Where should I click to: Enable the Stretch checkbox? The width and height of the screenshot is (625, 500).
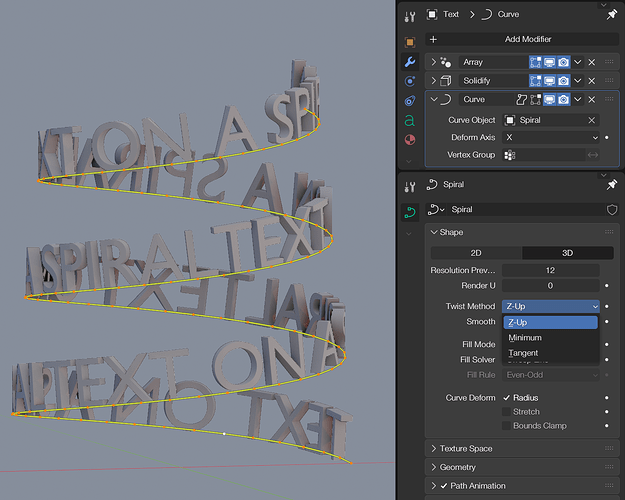pos(507,412)
